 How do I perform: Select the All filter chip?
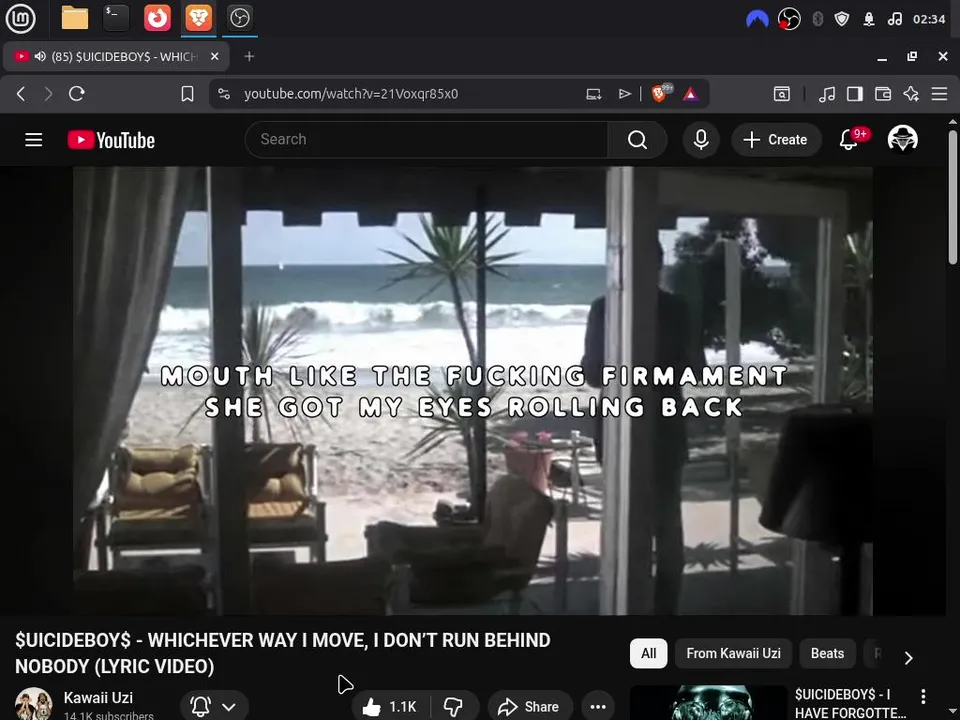[x=648, y=653]
